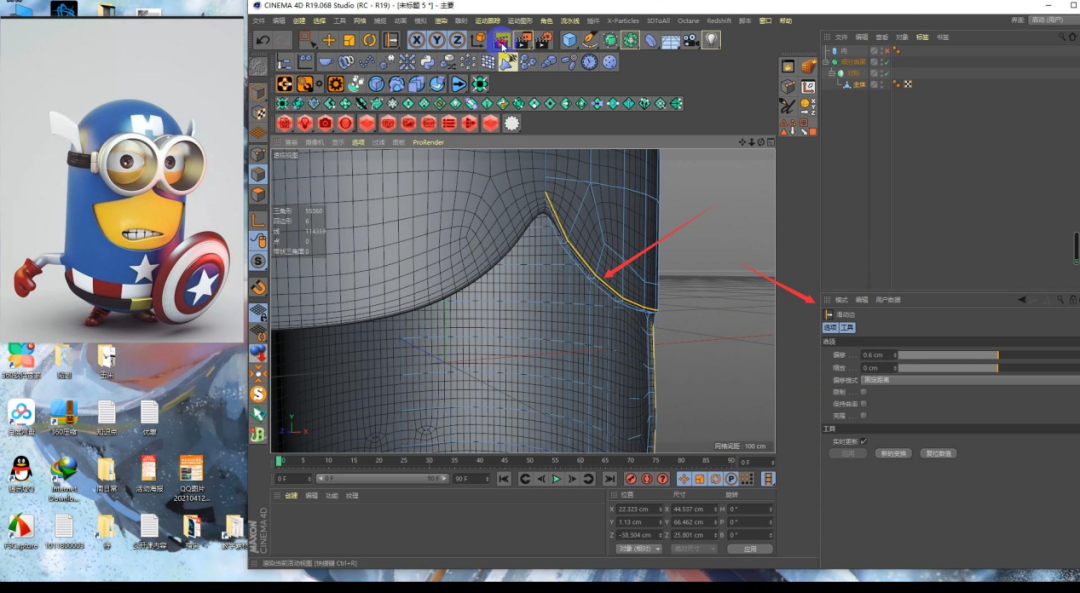The height and width of the screenshot is (593, 1080).
Task: Switch to the 工具 tab in attributes panel
Action: (x=847, y=328)
